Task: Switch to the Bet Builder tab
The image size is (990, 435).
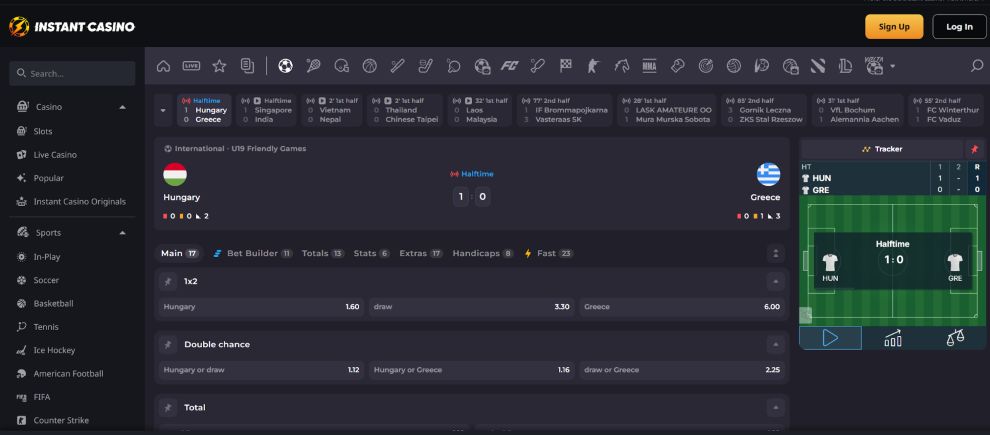Action: [x=250, y=253]
